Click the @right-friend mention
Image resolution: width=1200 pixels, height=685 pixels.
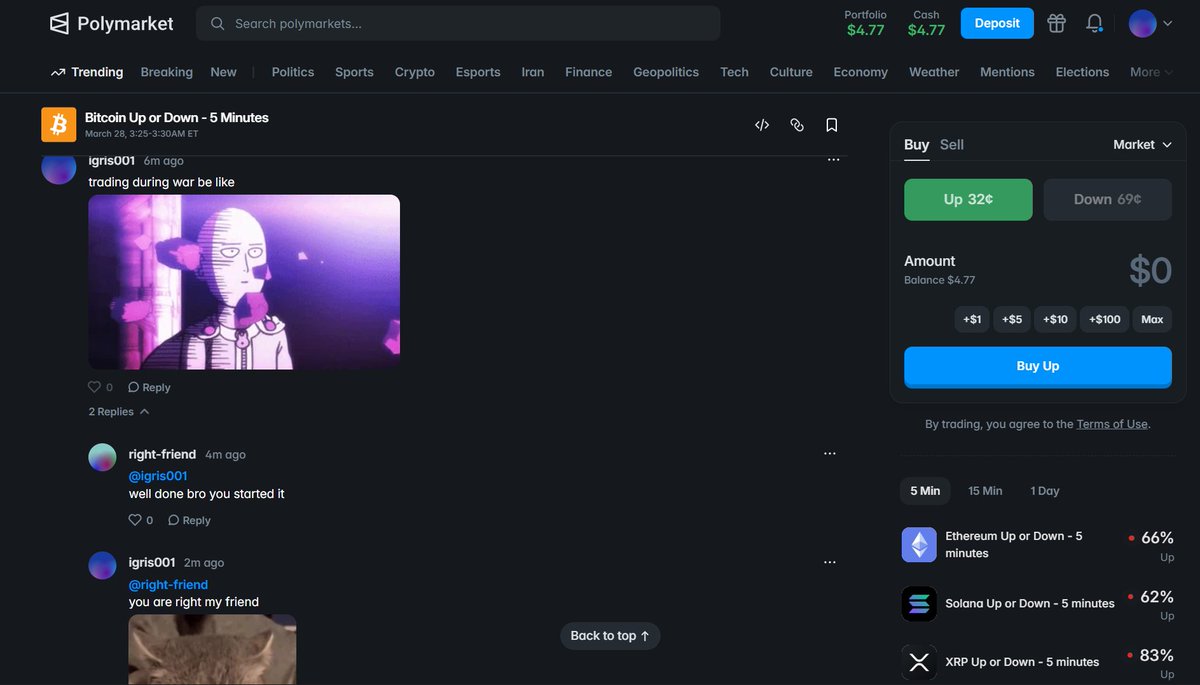[168, 585]
